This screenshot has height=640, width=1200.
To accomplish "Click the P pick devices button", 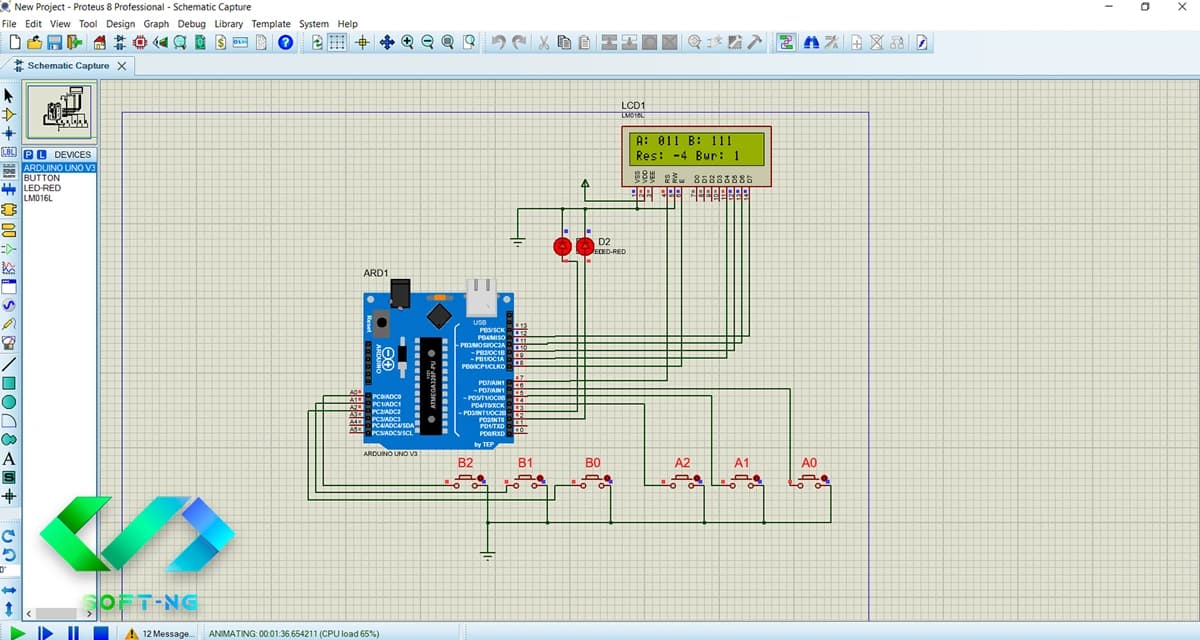I will 27,154.
